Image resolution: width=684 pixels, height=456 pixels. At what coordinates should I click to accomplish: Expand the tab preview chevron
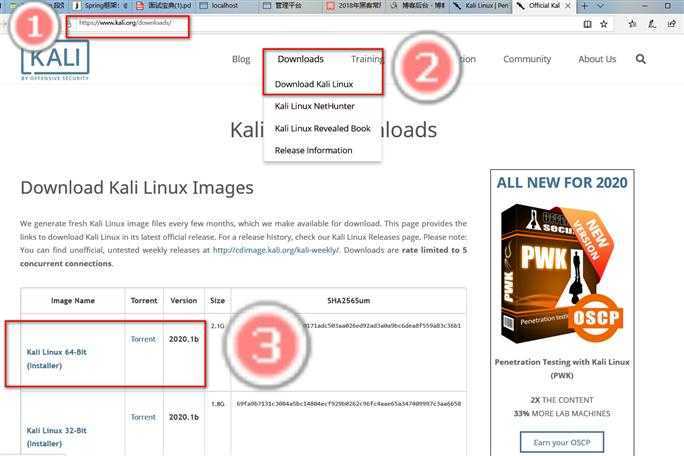pos(601,6)
